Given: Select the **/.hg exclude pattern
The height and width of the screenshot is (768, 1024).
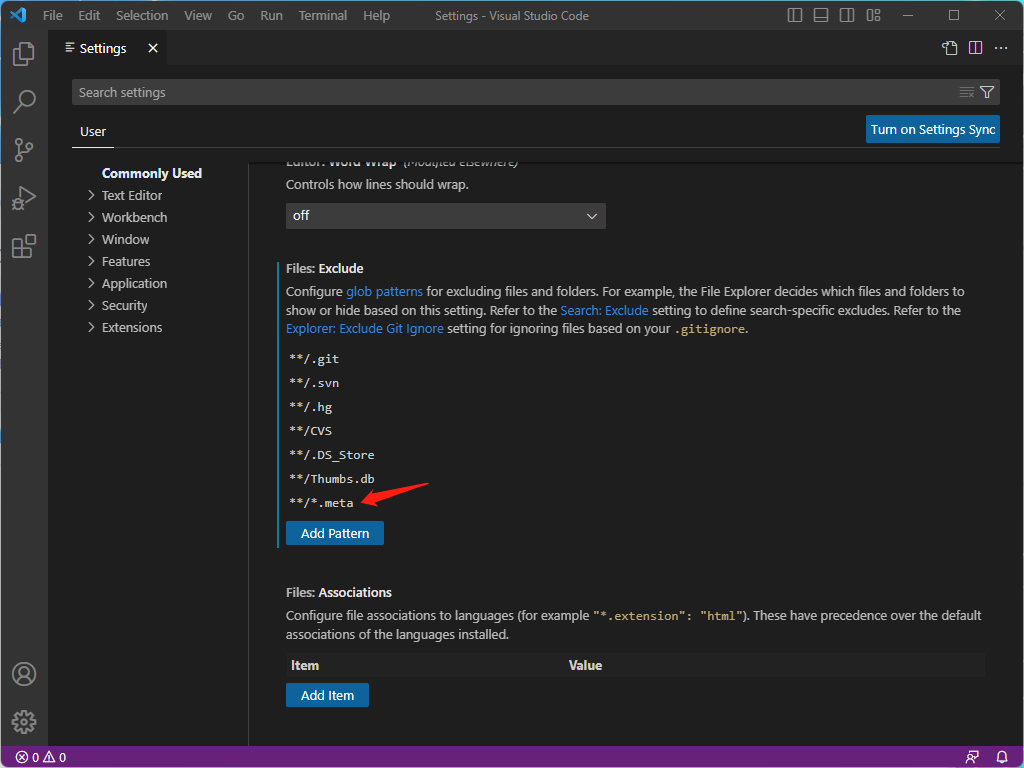Looking at the screenshot, I should tap(311, 407).
